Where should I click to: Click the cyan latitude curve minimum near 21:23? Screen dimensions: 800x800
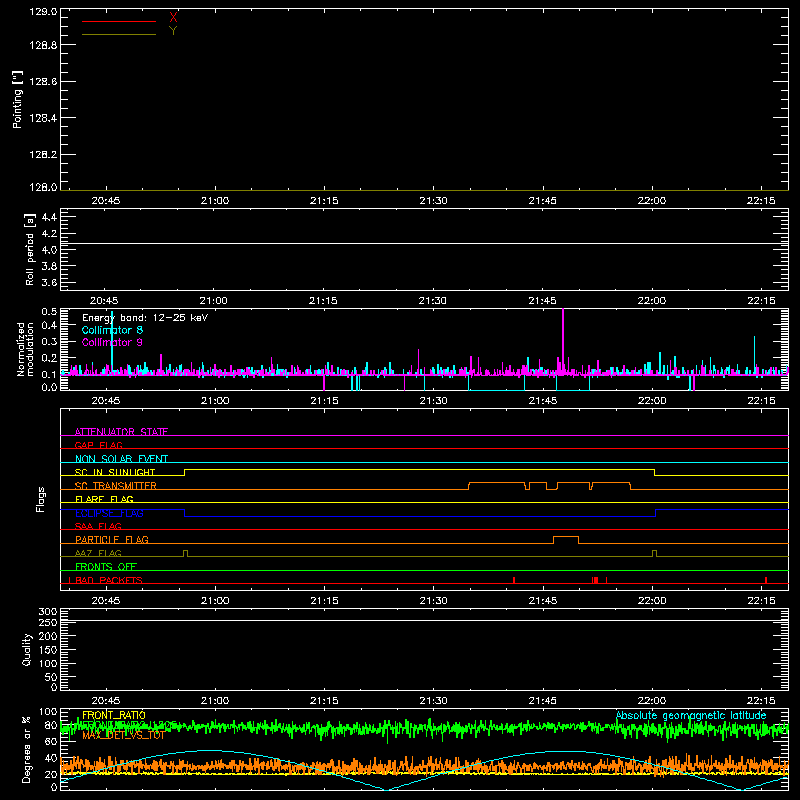click(x=386, y=789)
